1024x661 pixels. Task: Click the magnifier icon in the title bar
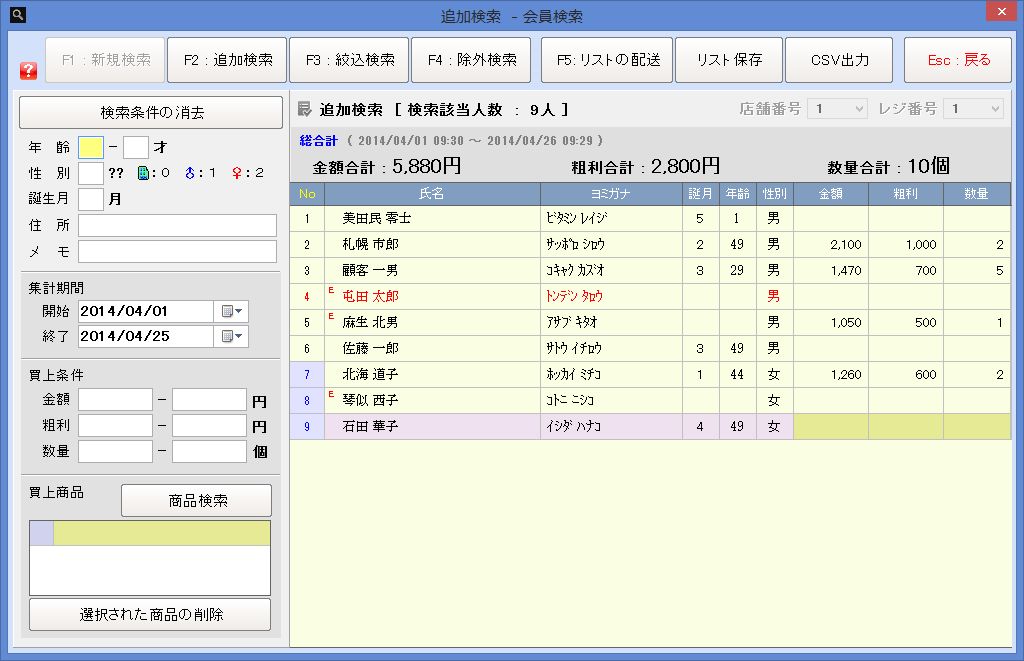[x=17, y=15]
